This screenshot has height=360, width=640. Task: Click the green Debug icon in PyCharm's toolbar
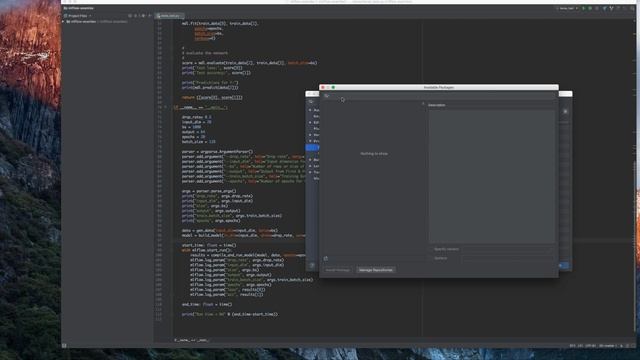click(590, 8)
